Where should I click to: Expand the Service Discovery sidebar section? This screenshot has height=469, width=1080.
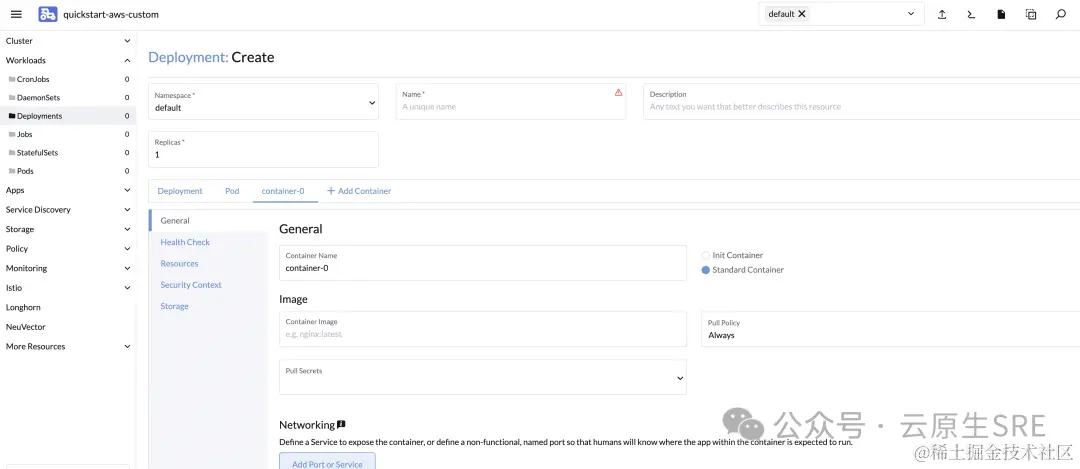click(127, 210)
